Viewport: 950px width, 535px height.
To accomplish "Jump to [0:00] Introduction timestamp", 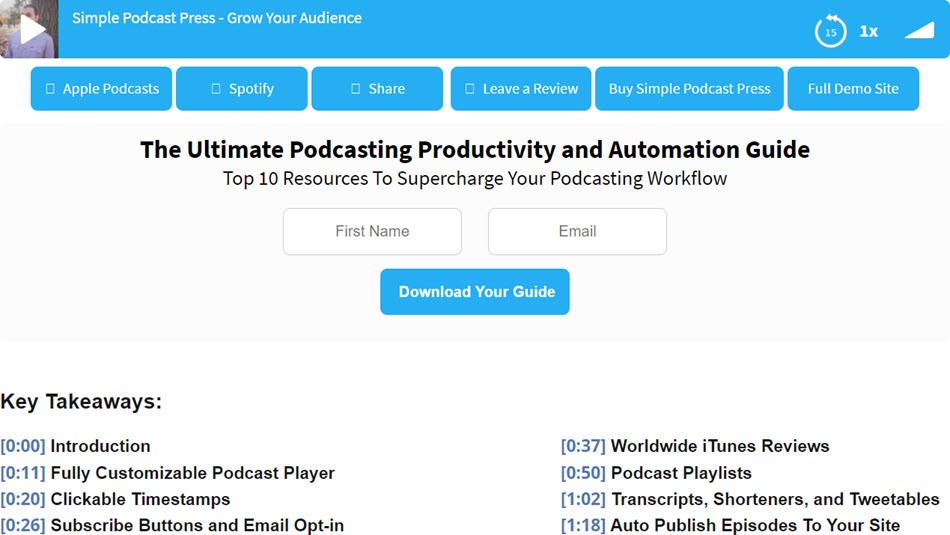I will click(22, 446).
